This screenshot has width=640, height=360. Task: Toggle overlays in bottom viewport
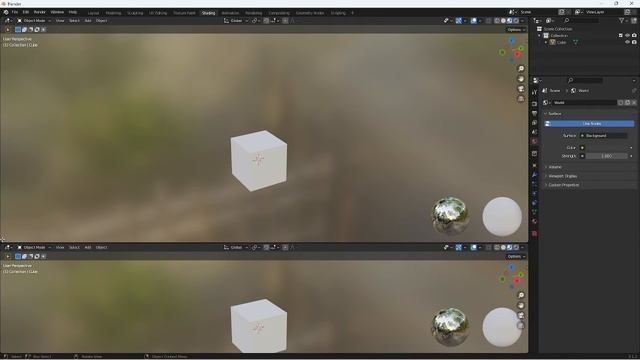click(473, 247)
